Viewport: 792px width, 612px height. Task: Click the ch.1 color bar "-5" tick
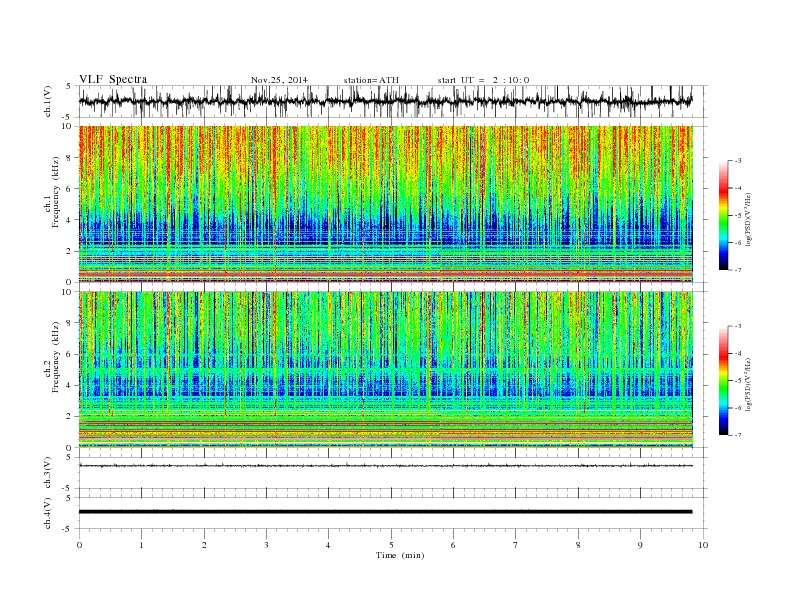(738, 215)
